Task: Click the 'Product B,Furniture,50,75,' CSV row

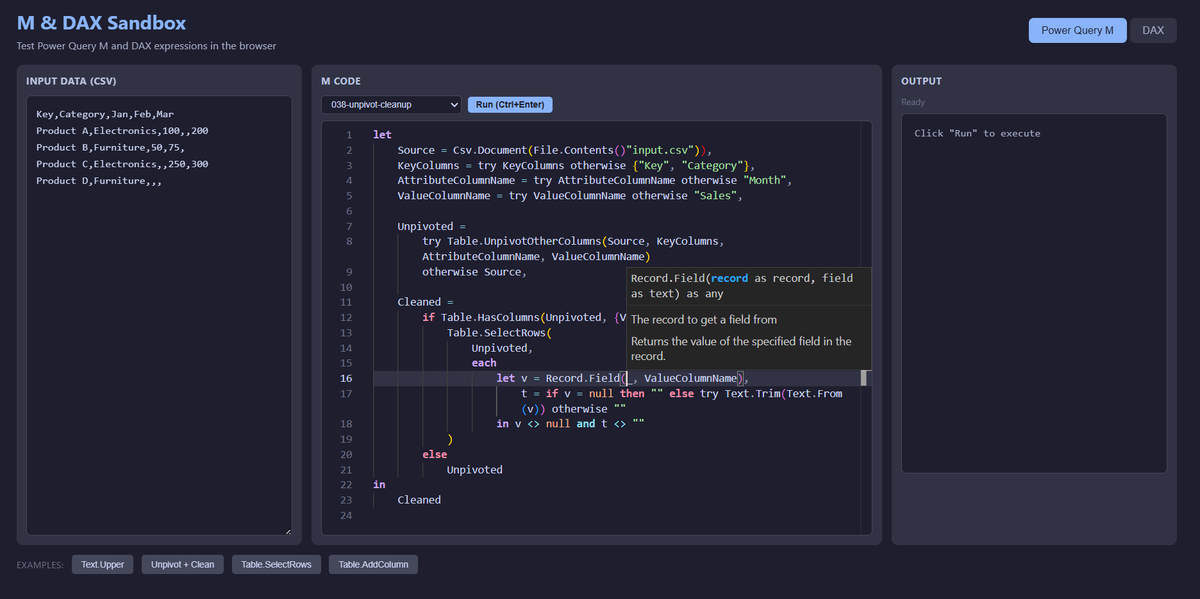Action: pyautogui.click(x=110, y=147)
